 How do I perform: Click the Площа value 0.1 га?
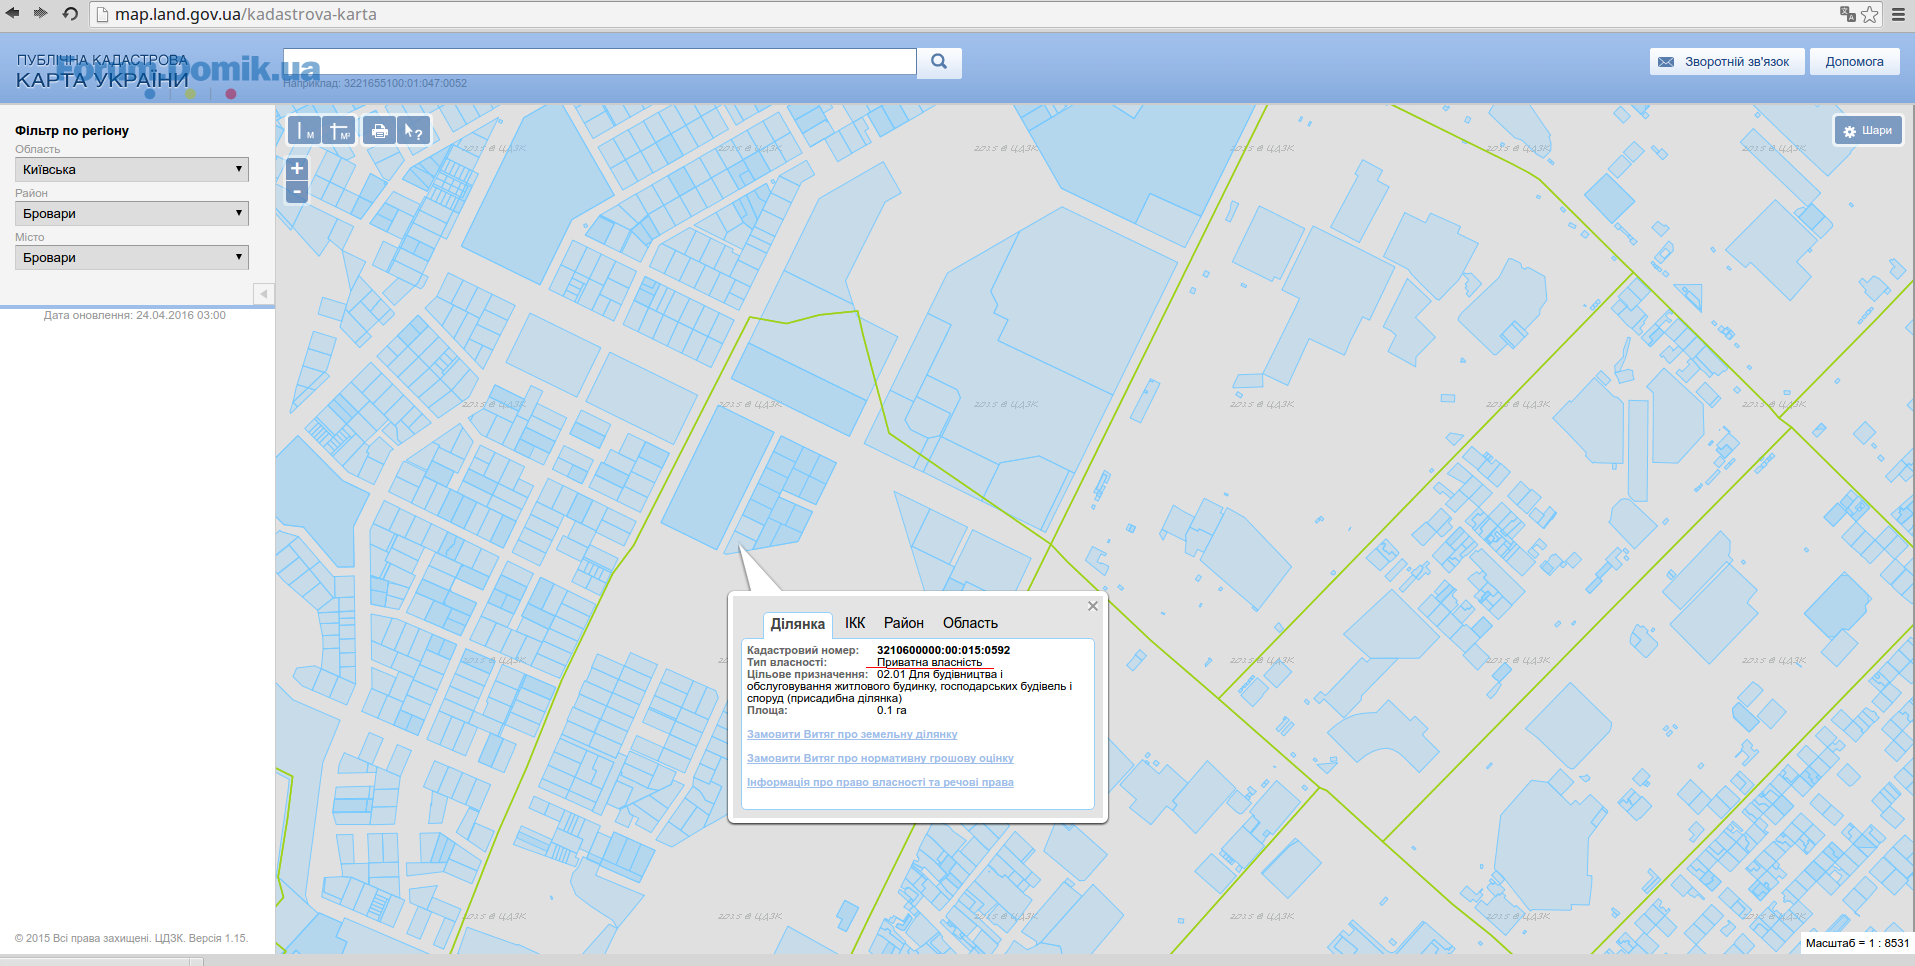pyautogui.click(x=891, y=710)
